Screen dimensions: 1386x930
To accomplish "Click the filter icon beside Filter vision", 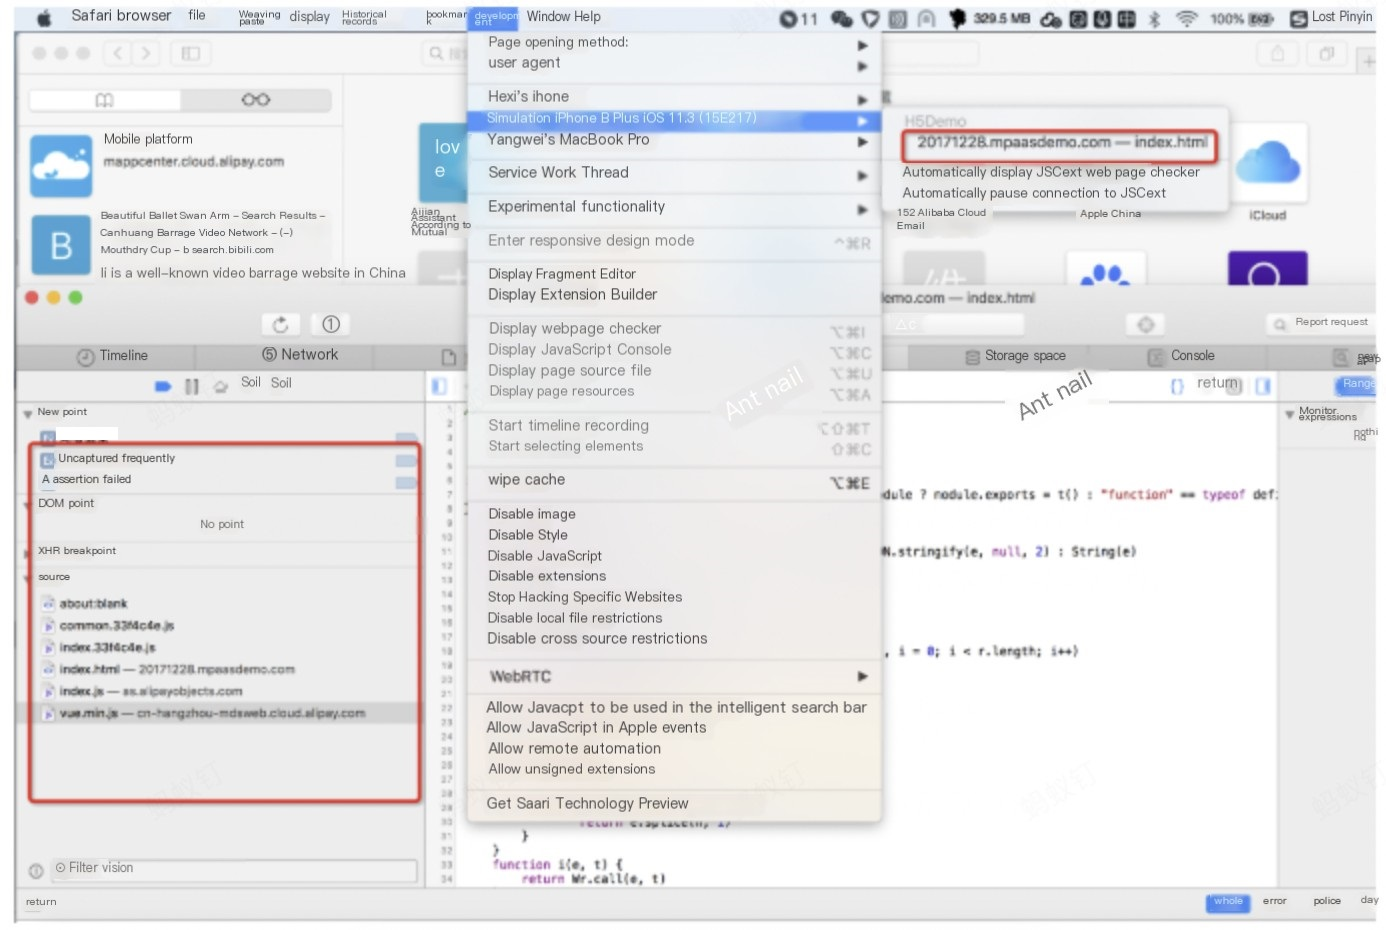I will point(35,871).
